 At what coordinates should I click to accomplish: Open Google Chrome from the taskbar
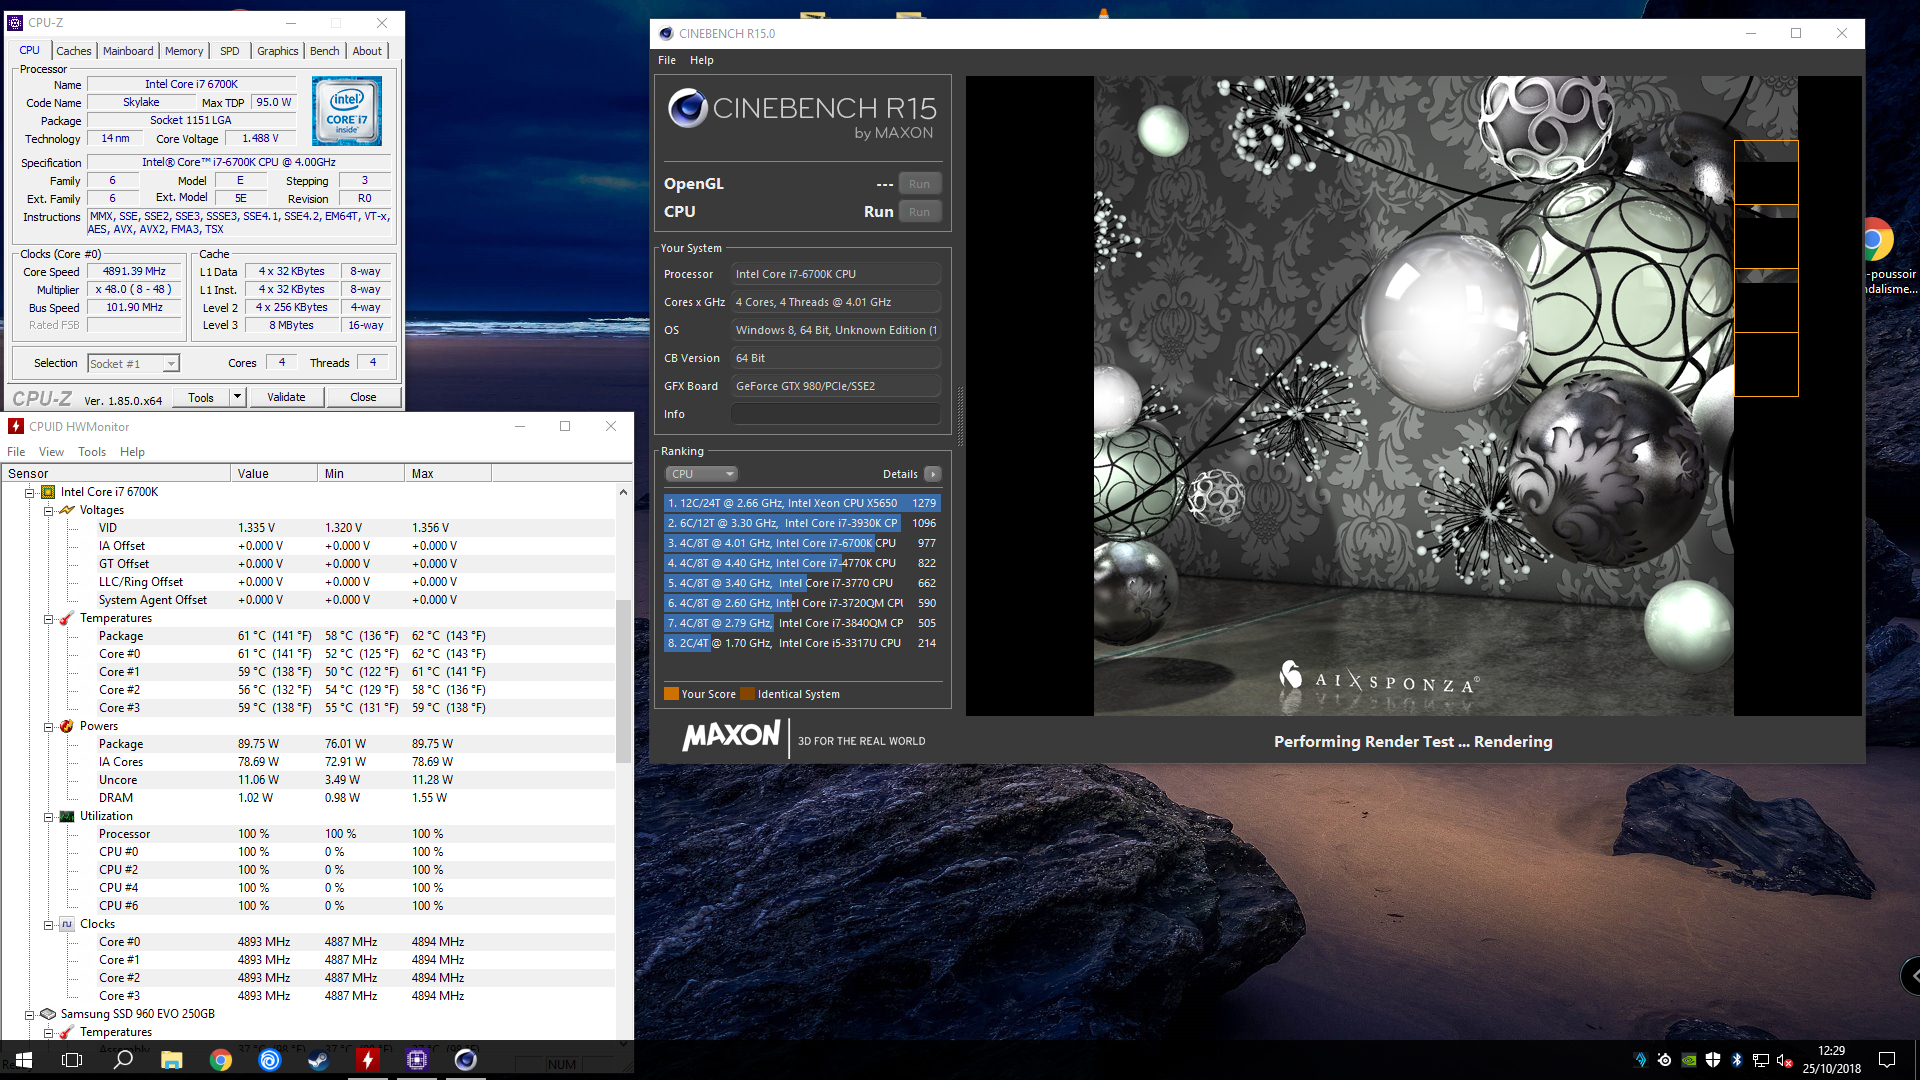[221, 1060]
